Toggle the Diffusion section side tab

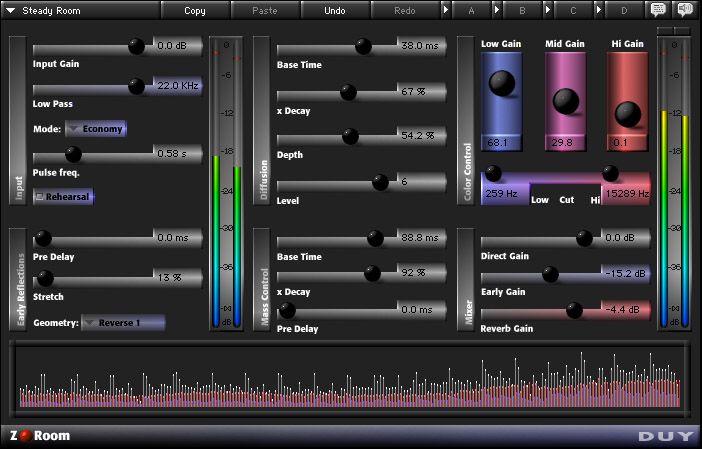point(263,120)
